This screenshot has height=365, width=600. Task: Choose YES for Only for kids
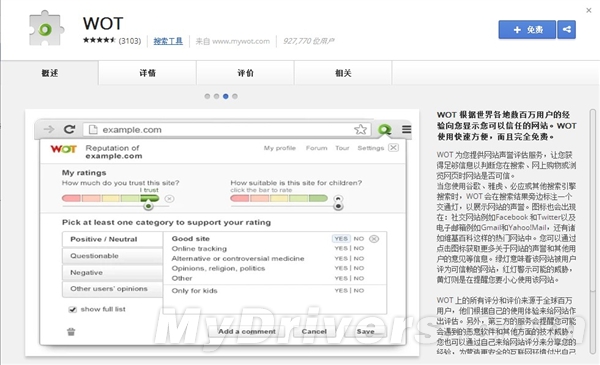click(341, 291)
